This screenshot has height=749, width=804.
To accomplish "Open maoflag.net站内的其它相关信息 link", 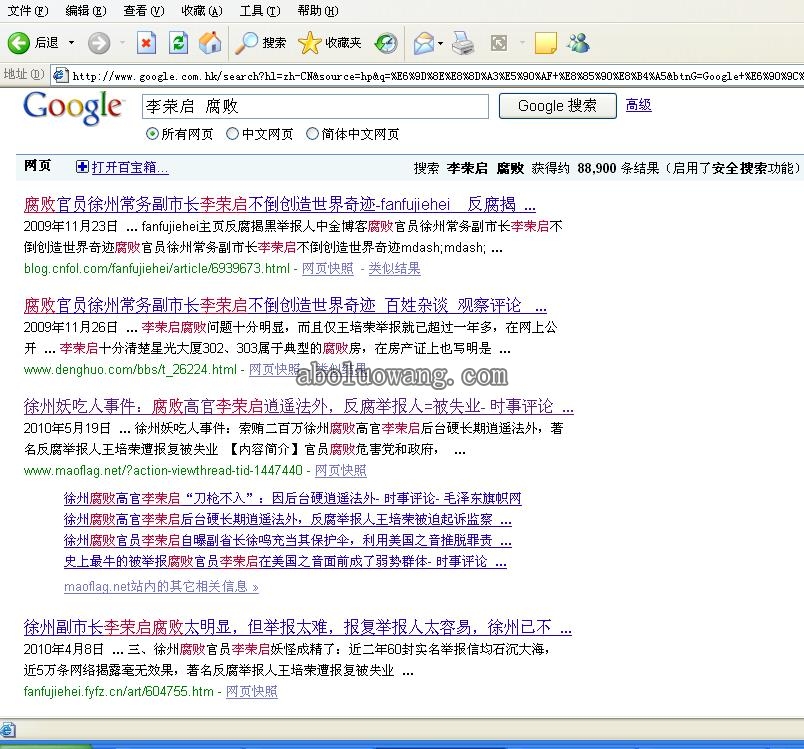I will (x=161, y=586).
